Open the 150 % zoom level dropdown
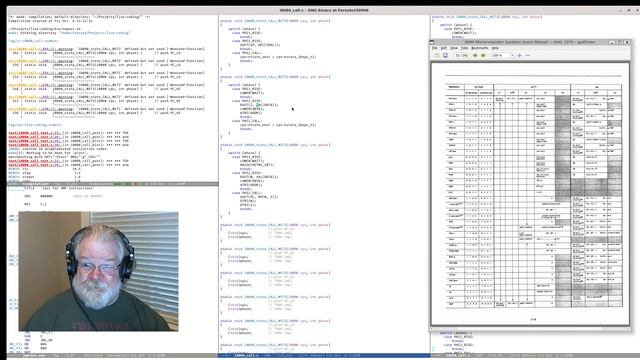 [x=502, y=55]
